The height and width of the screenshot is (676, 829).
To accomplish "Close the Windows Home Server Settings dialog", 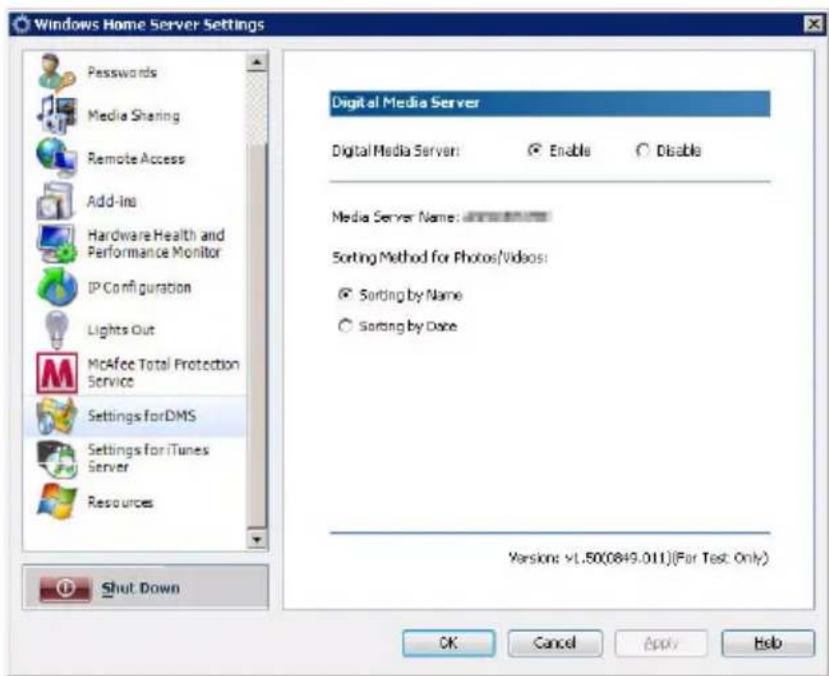I will point(813,24).
